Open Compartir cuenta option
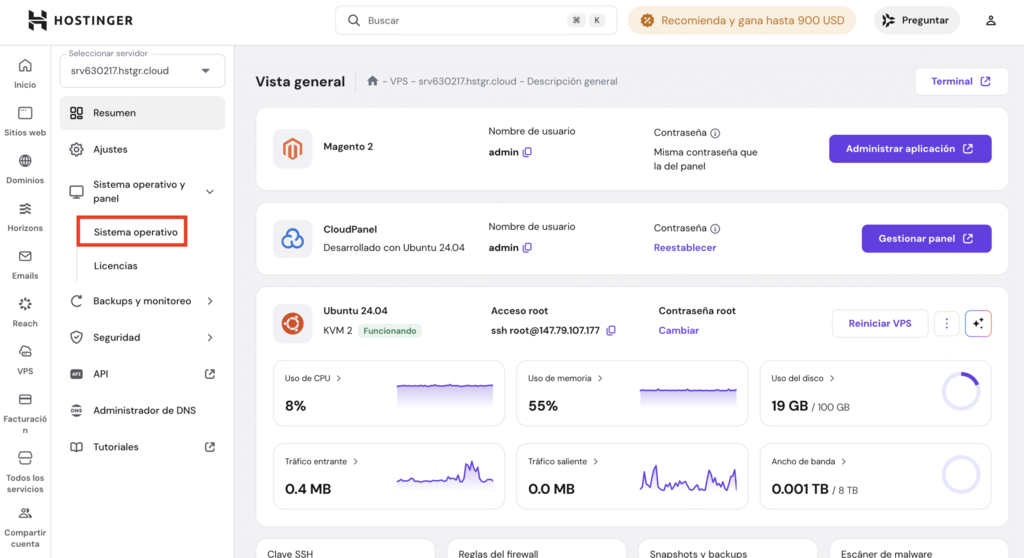Viewport: 1024px width, 558px height. tap(25, 527)
